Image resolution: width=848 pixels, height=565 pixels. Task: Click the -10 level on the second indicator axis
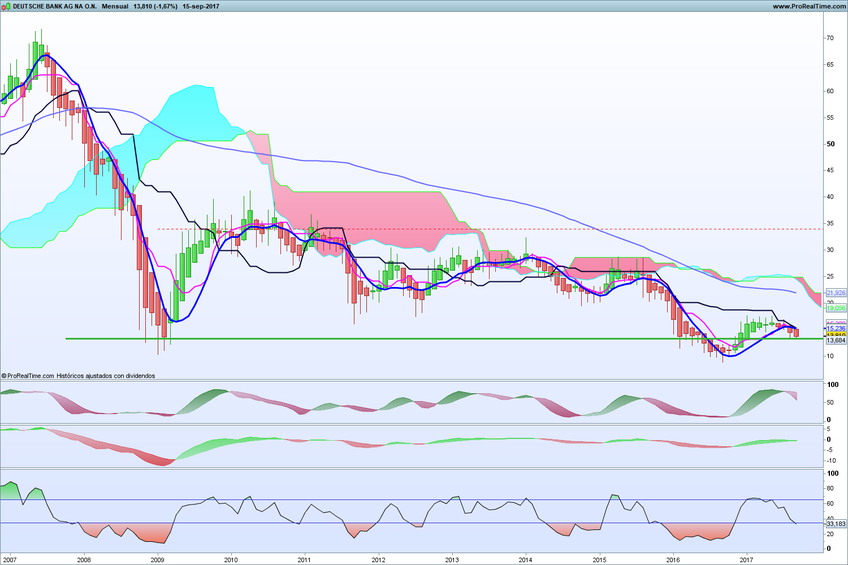830,461
